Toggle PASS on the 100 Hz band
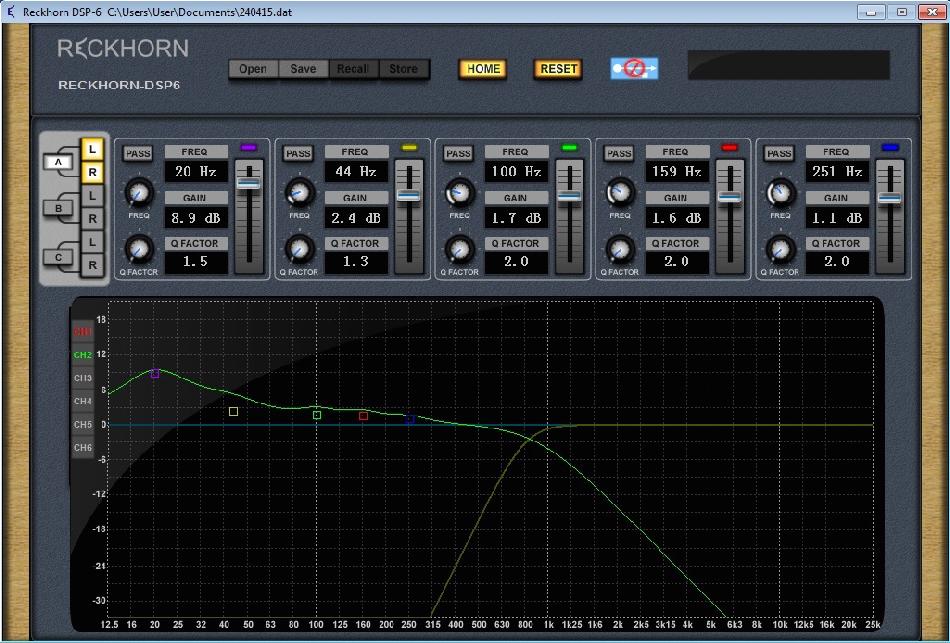 coord(458,153)
